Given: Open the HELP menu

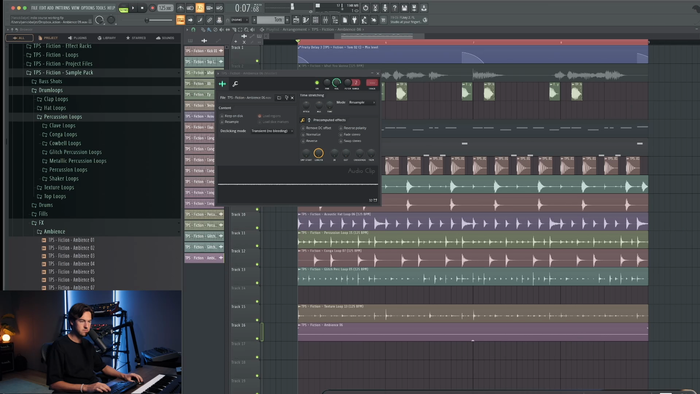Looking at the screenshot, I should [111, 8].
